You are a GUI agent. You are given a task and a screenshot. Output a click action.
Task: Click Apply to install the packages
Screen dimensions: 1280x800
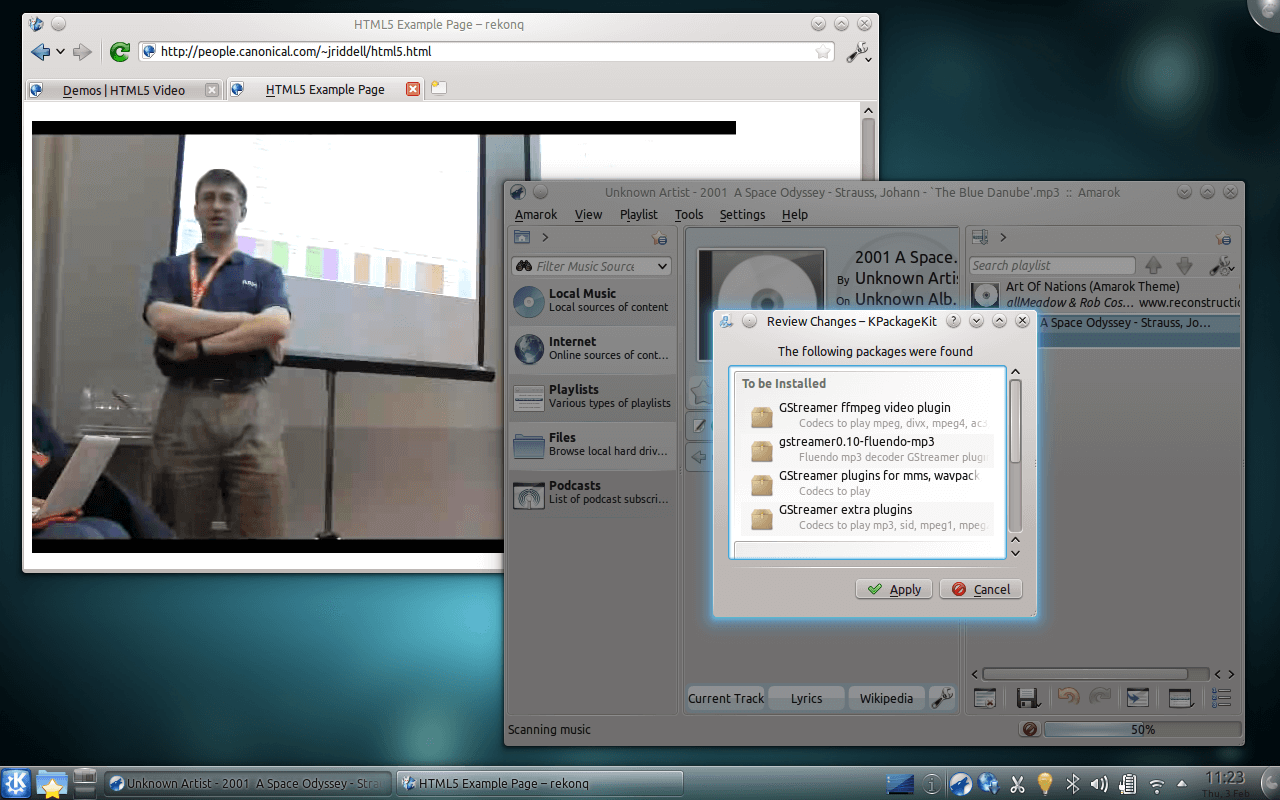click(894, 589)
